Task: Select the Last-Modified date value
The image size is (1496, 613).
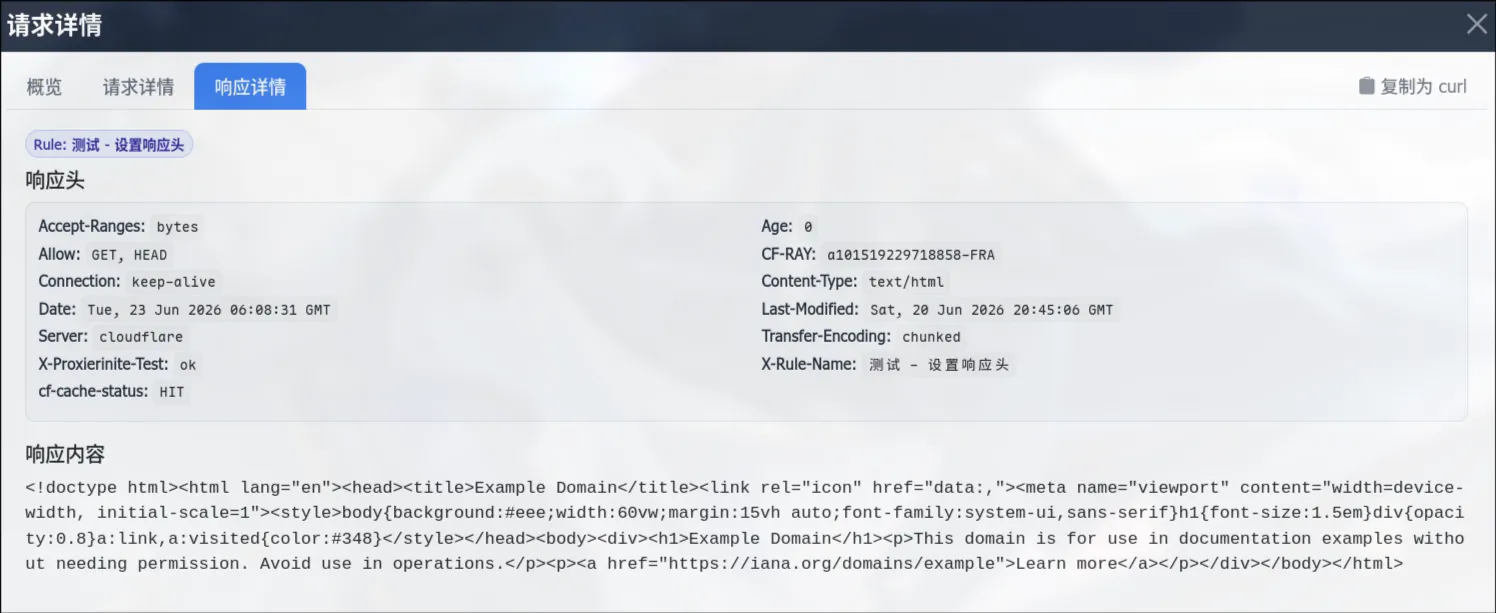Action: coord(992,310)
